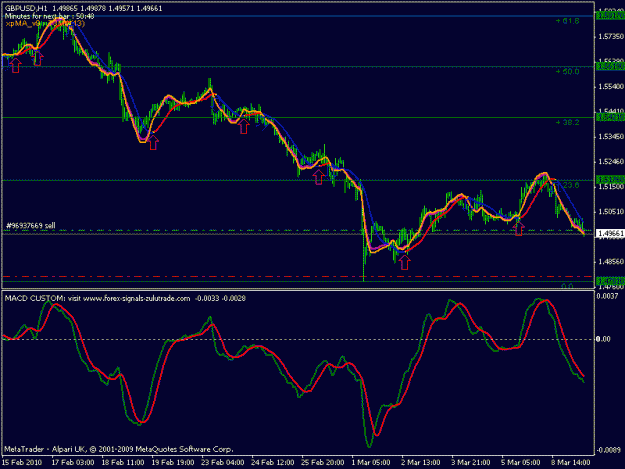Select the up-arrow signal under the 2 Mar low
The width and height of the screenshot is (625, 469).
(x=405, y=263)
